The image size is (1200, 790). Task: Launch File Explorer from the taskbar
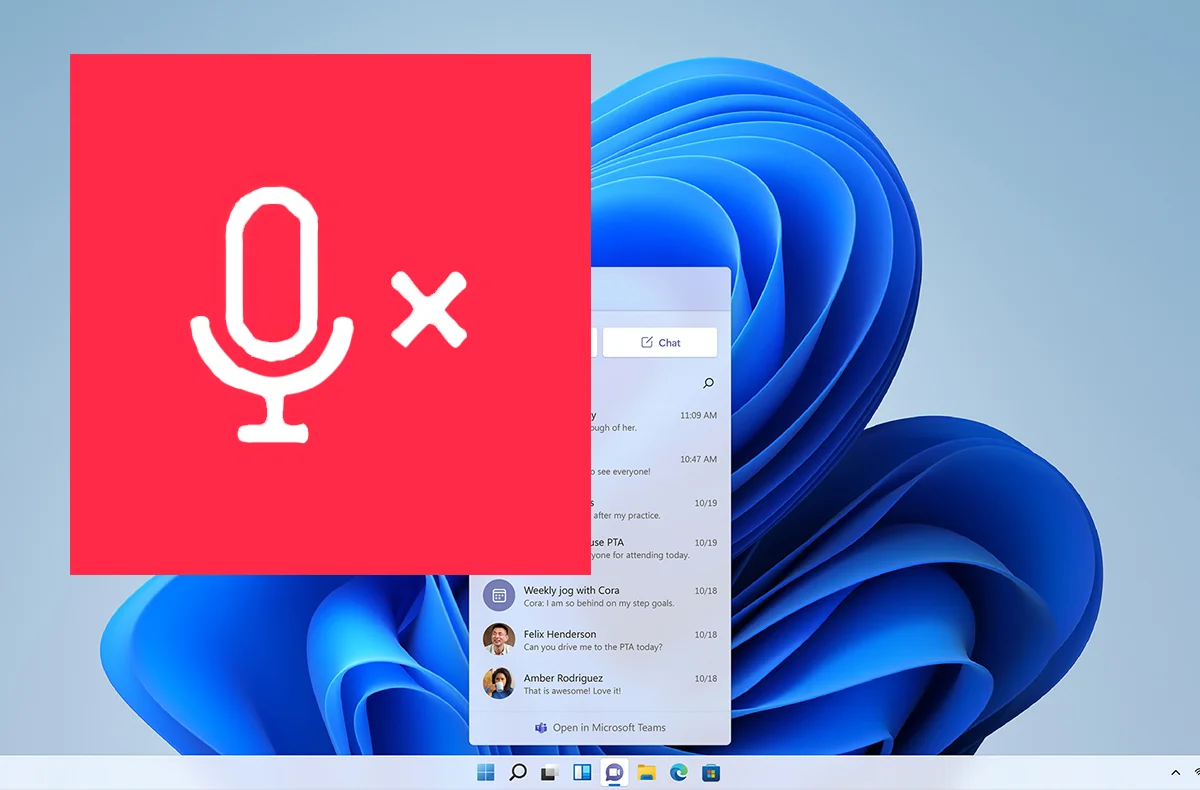point(646,772)
